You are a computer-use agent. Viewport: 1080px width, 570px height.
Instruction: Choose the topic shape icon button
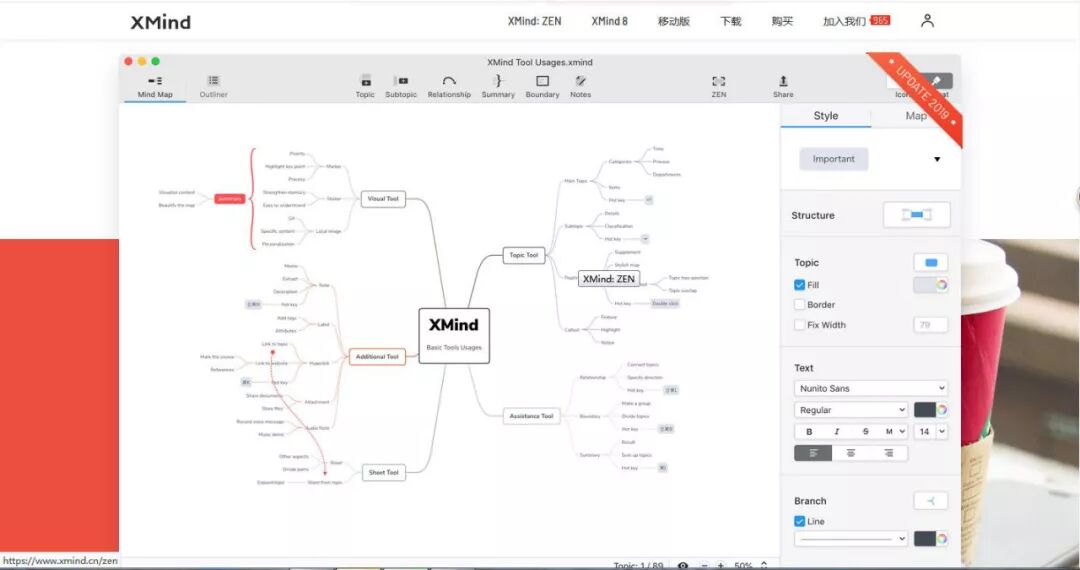click(x=931, y=262)
